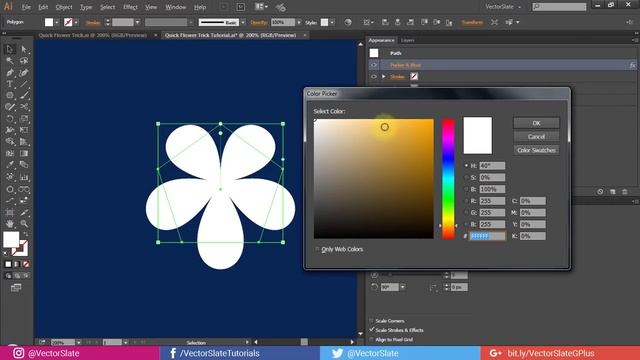Image resolution: width=640 pixels, height=360 pixels.
Task: Switch to the Layers panel tab
Action: coord(407,40)
